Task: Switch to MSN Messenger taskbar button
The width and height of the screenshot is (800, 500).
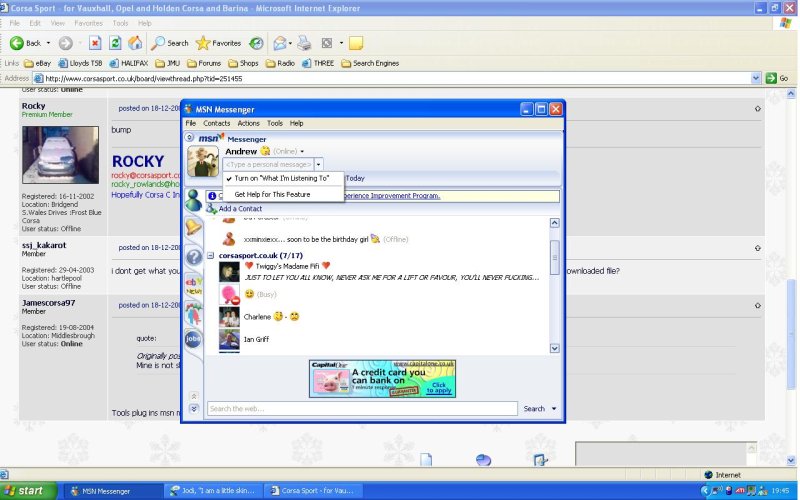Action: click(112, 491)
